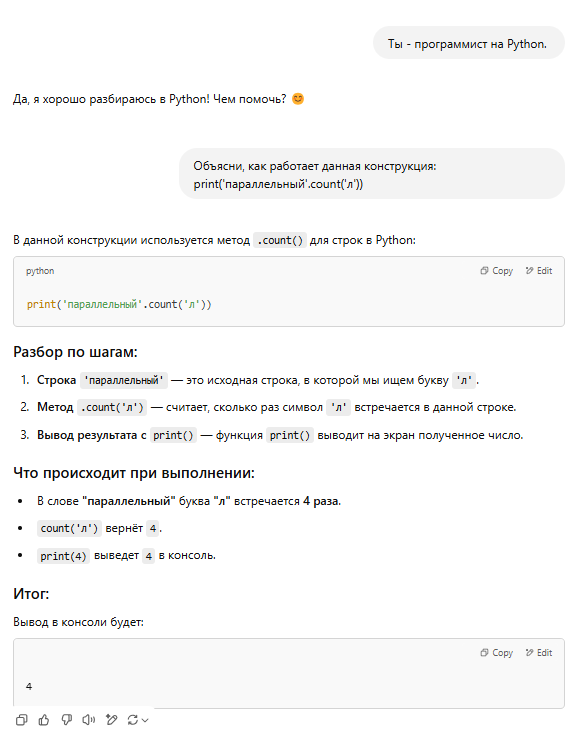583x736 pixels.
Task: Click the inline code print(4)
Action: tap(63, 556)
